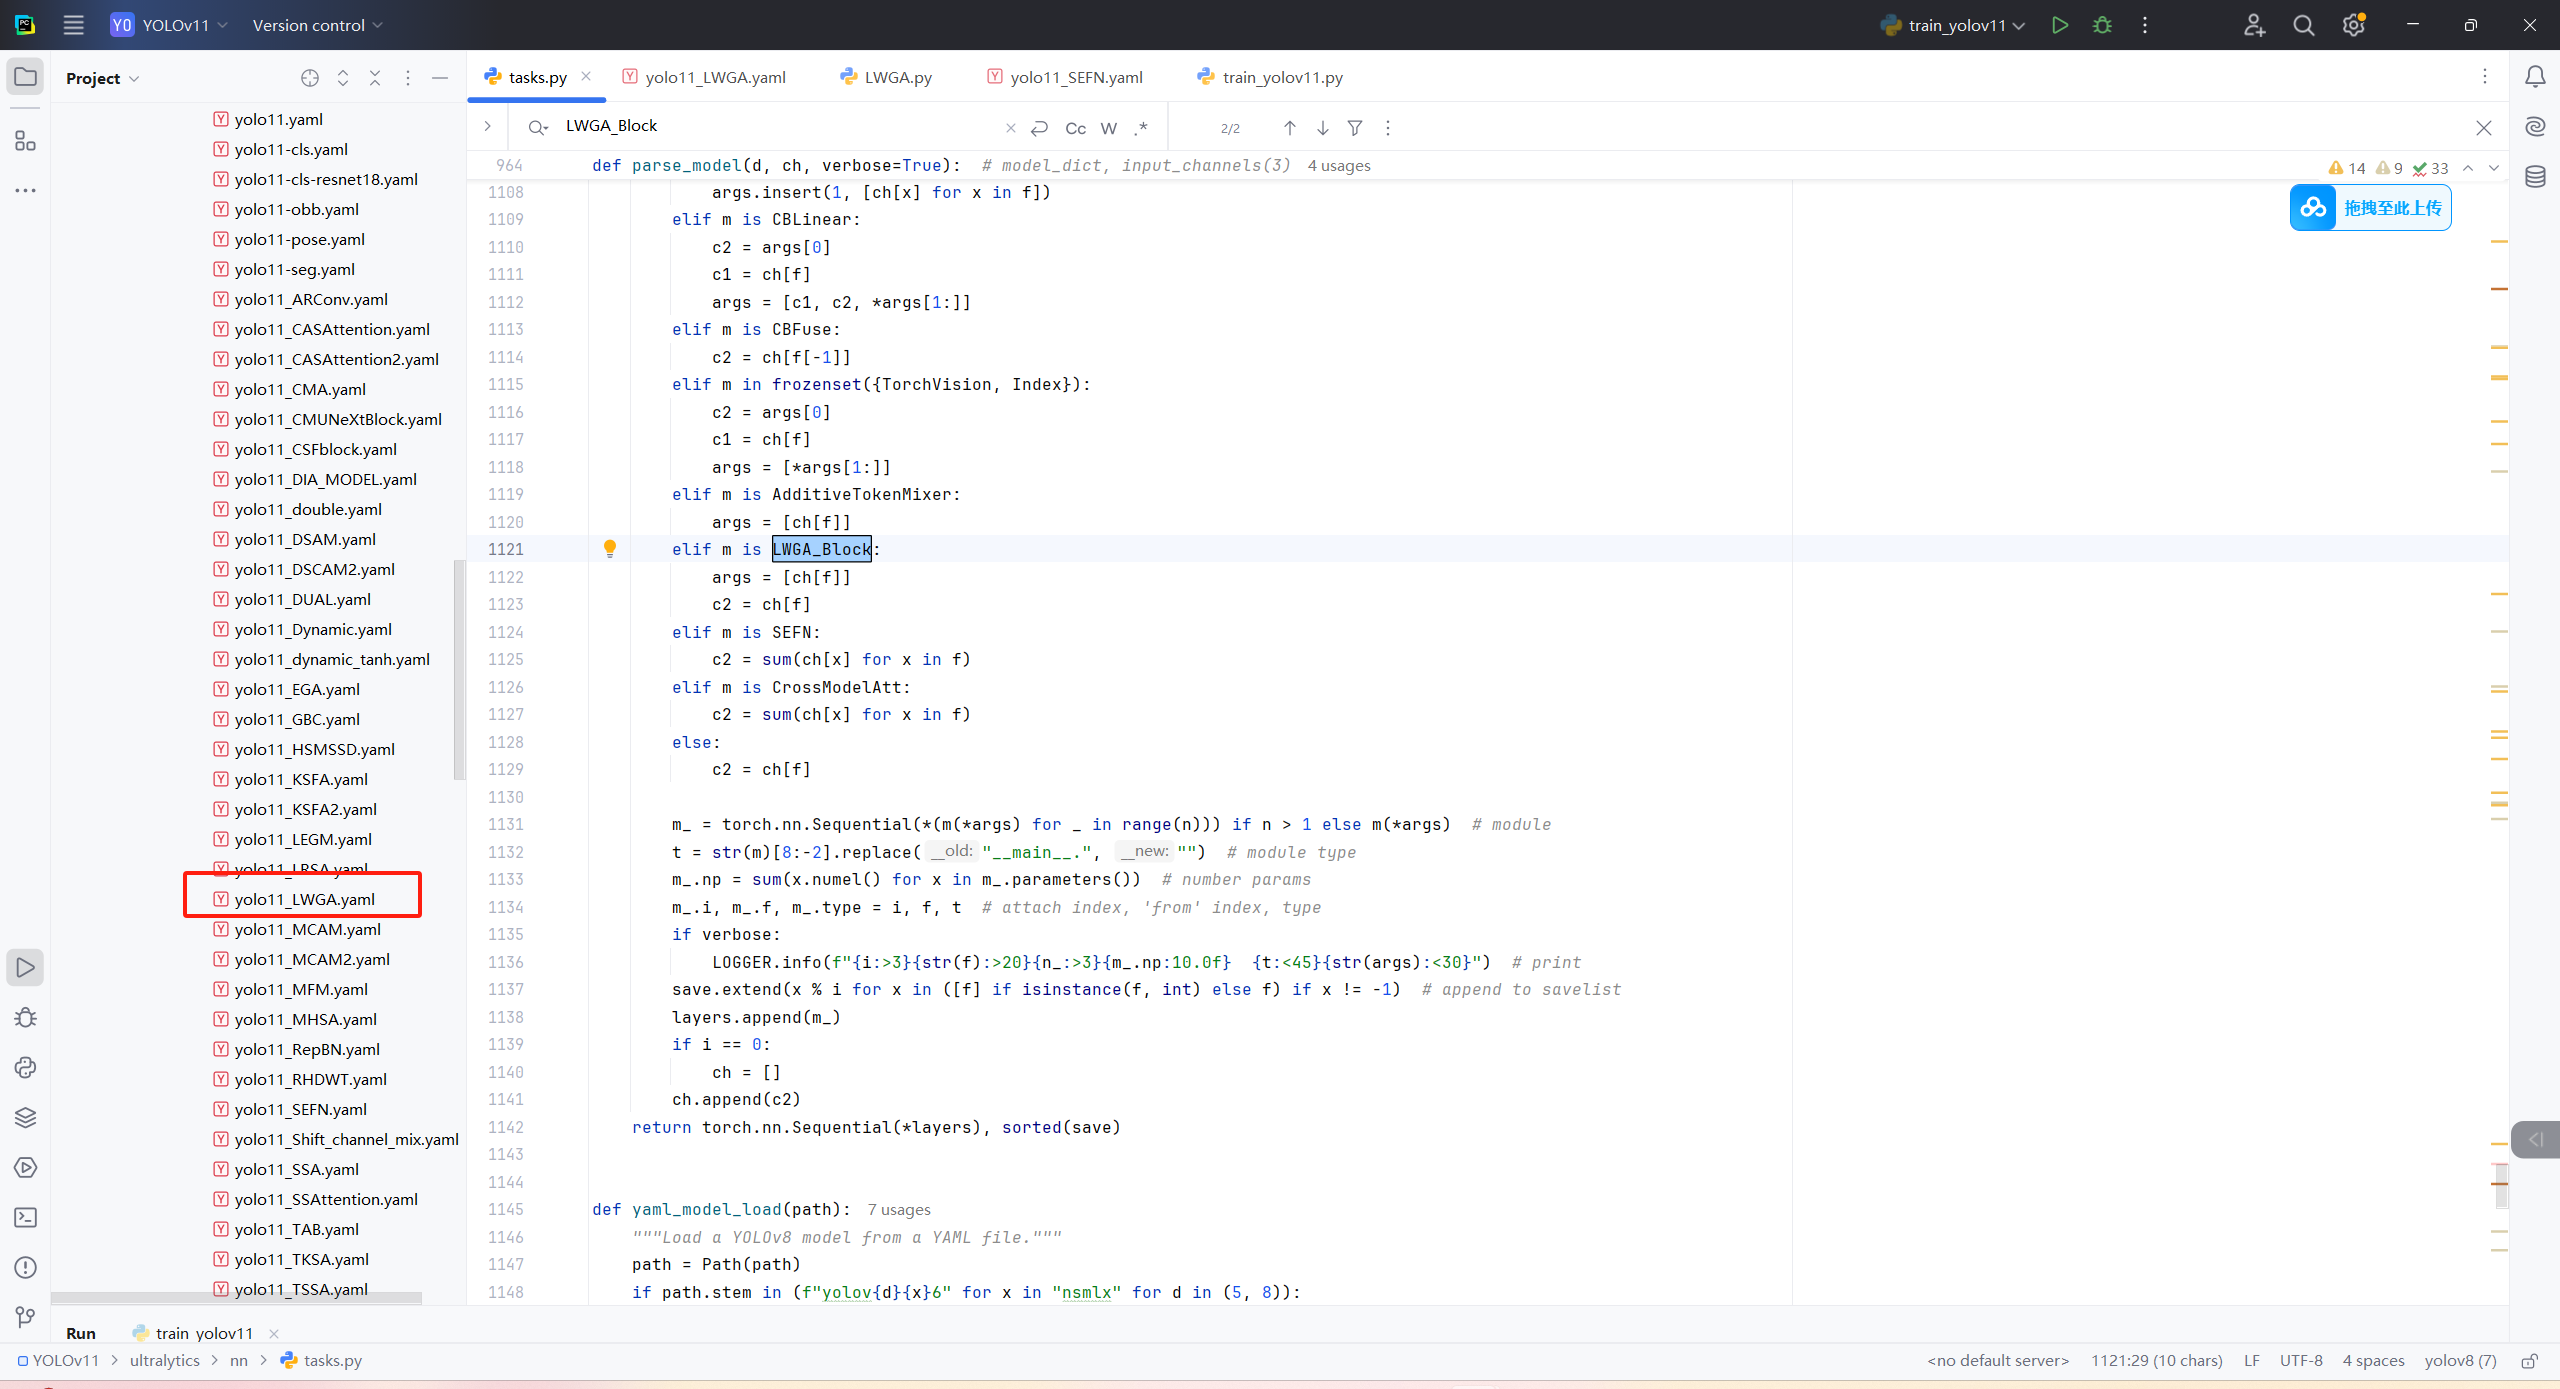Click the Debug bug icon in top toolbar
2560x1389 pixels.
2102,25
